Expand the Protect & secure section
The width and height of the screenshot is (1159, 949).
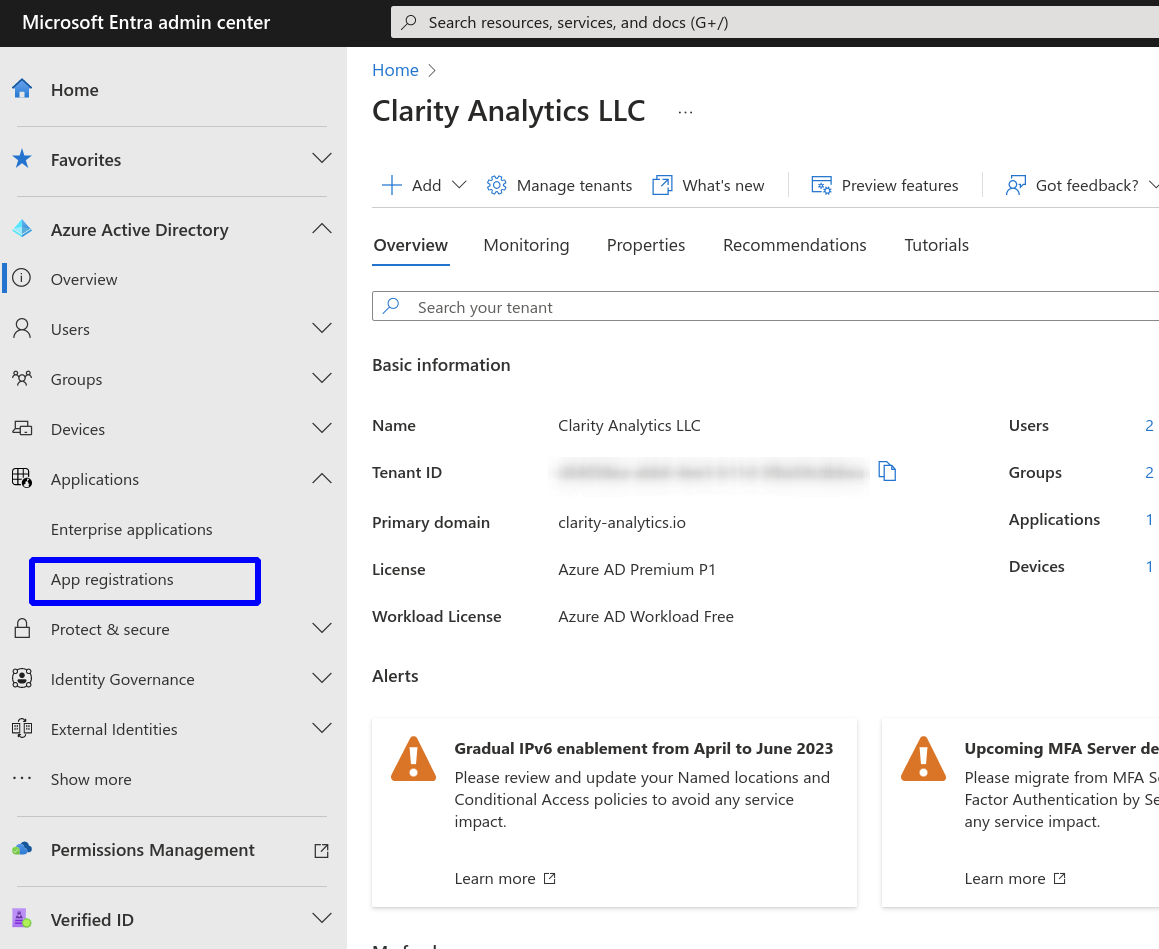tap(321, 628)
